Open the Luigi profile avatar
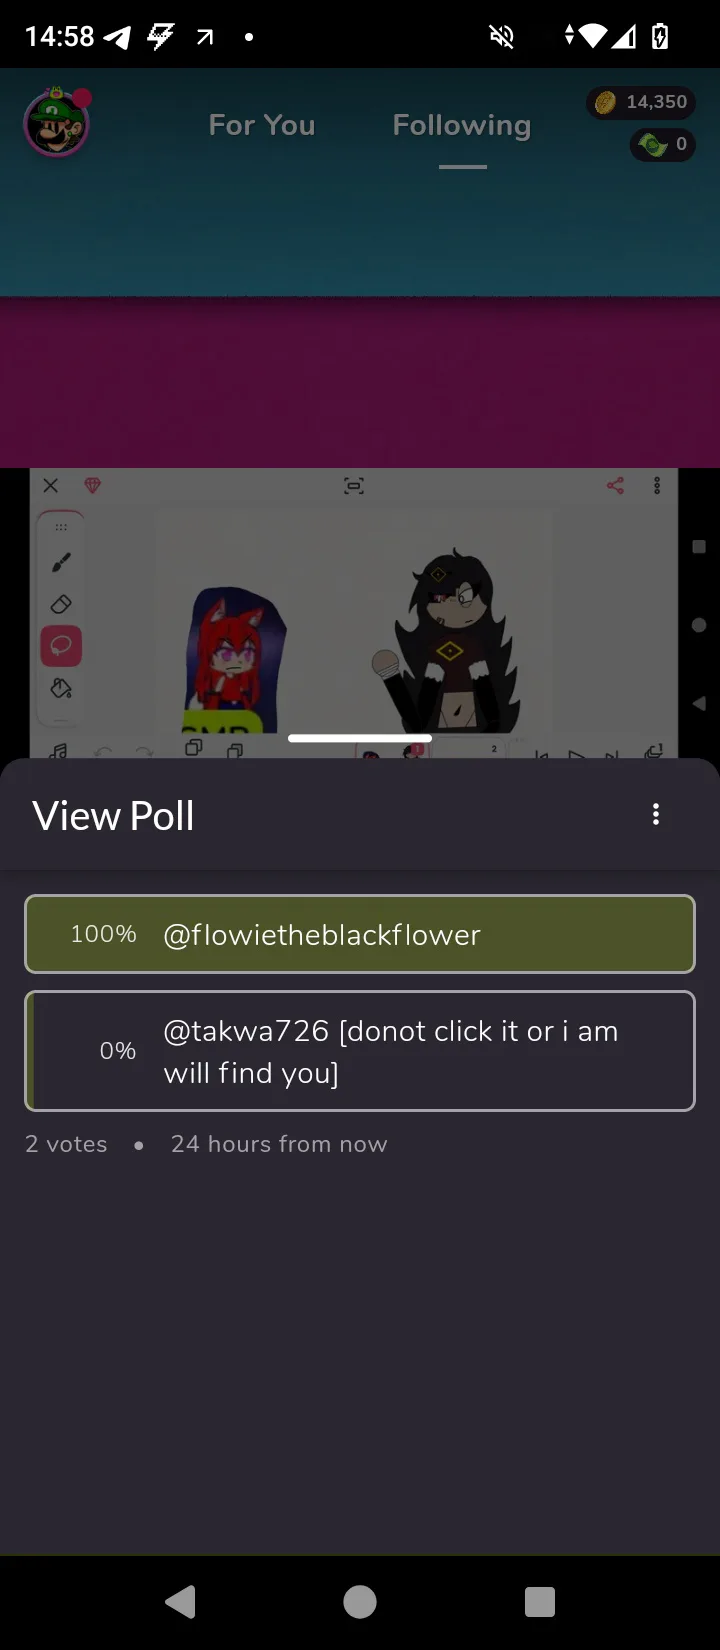Viewport: 720px width, 1650px height. tap(57, 124)
